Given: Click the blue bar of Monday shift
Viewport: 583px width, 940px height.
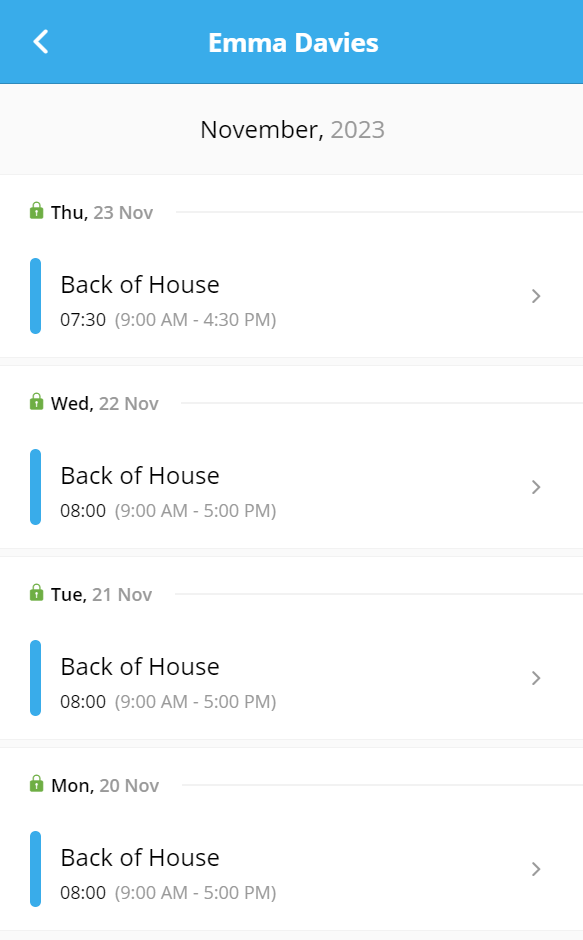Looking at the screenshot, I should coord(35,869).
